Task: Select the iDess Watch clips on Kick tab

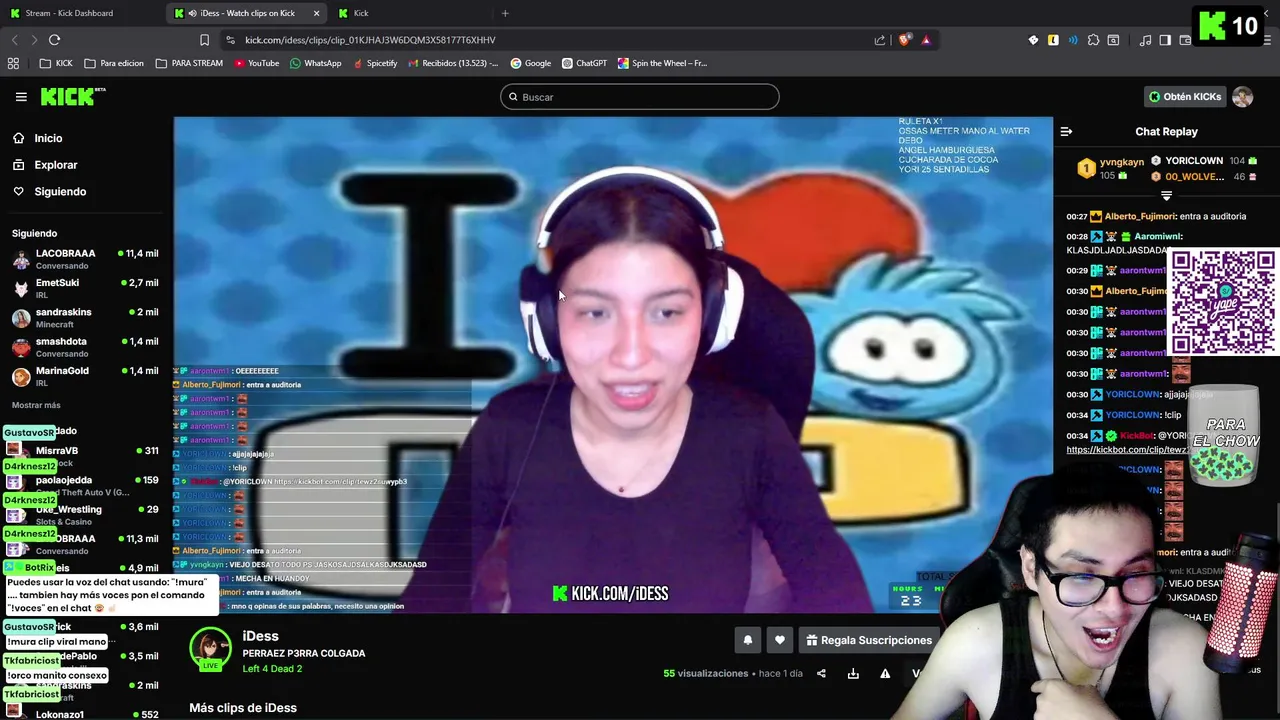Action: tap(247, 13)
